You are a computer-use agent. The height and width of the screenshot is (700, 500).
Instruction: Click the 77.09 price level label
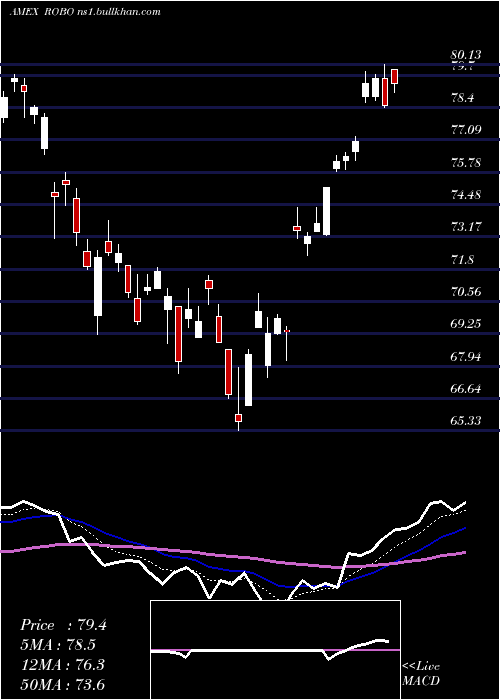[466, 130]
